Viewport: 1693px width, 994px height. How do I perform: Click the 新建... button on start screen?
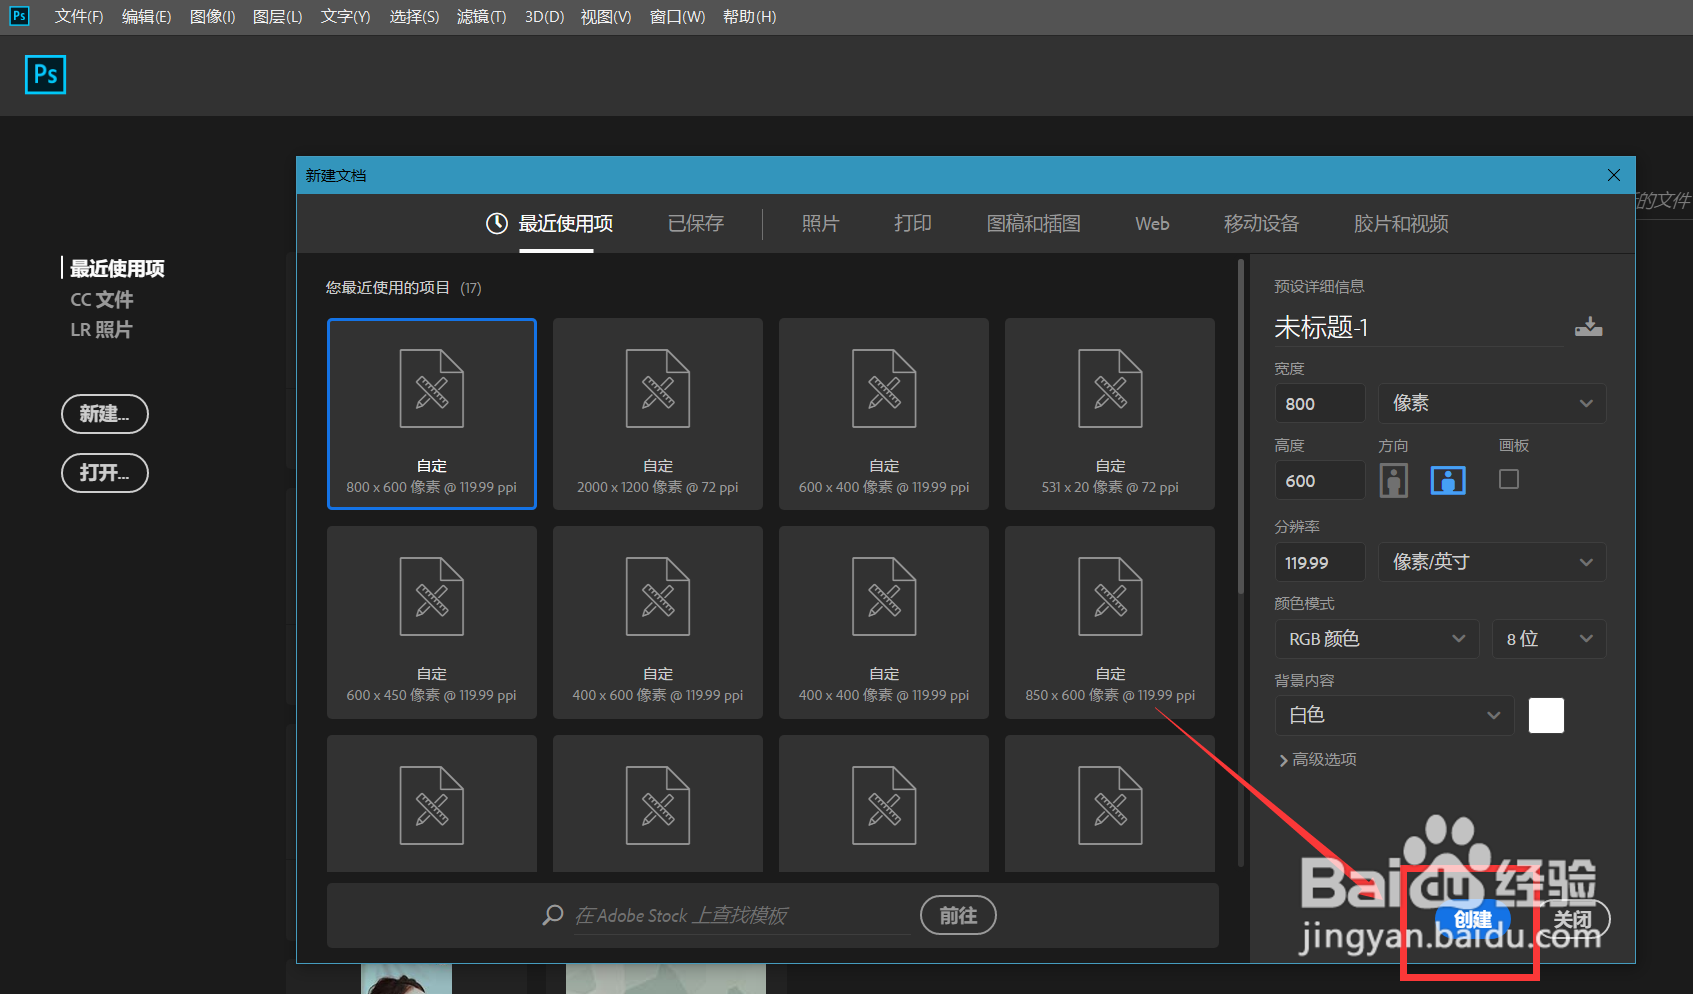[x=105, y=414]
